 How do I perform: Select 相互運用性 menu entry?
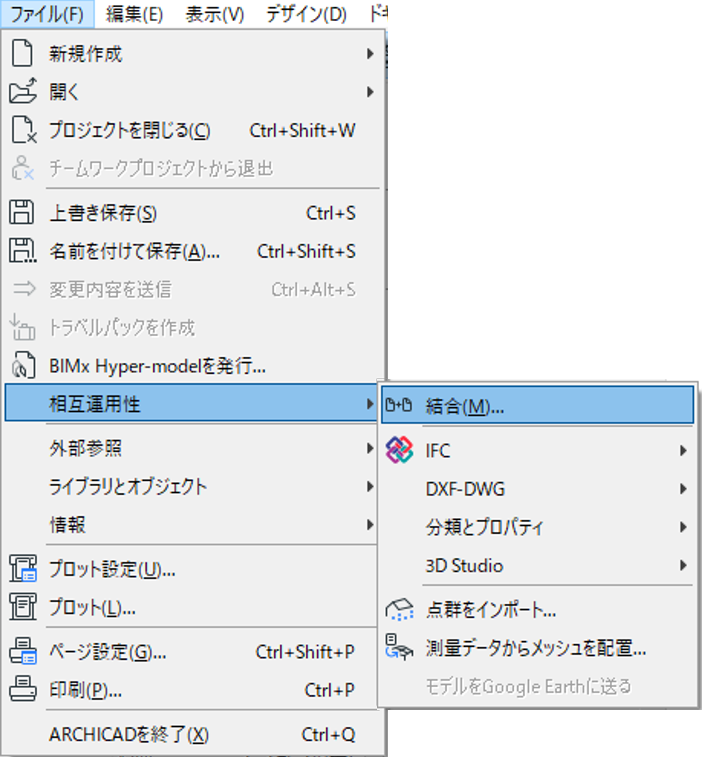point(191,403)
